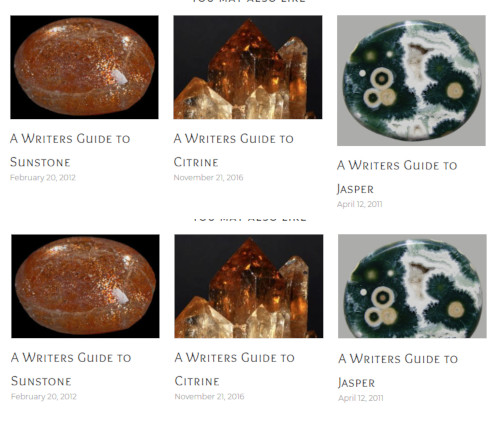Click the cropped 'You May Also Like' heading above the upper row
Image resolution: width=500 pixels, height=433 pixels.
coord(249,1)
